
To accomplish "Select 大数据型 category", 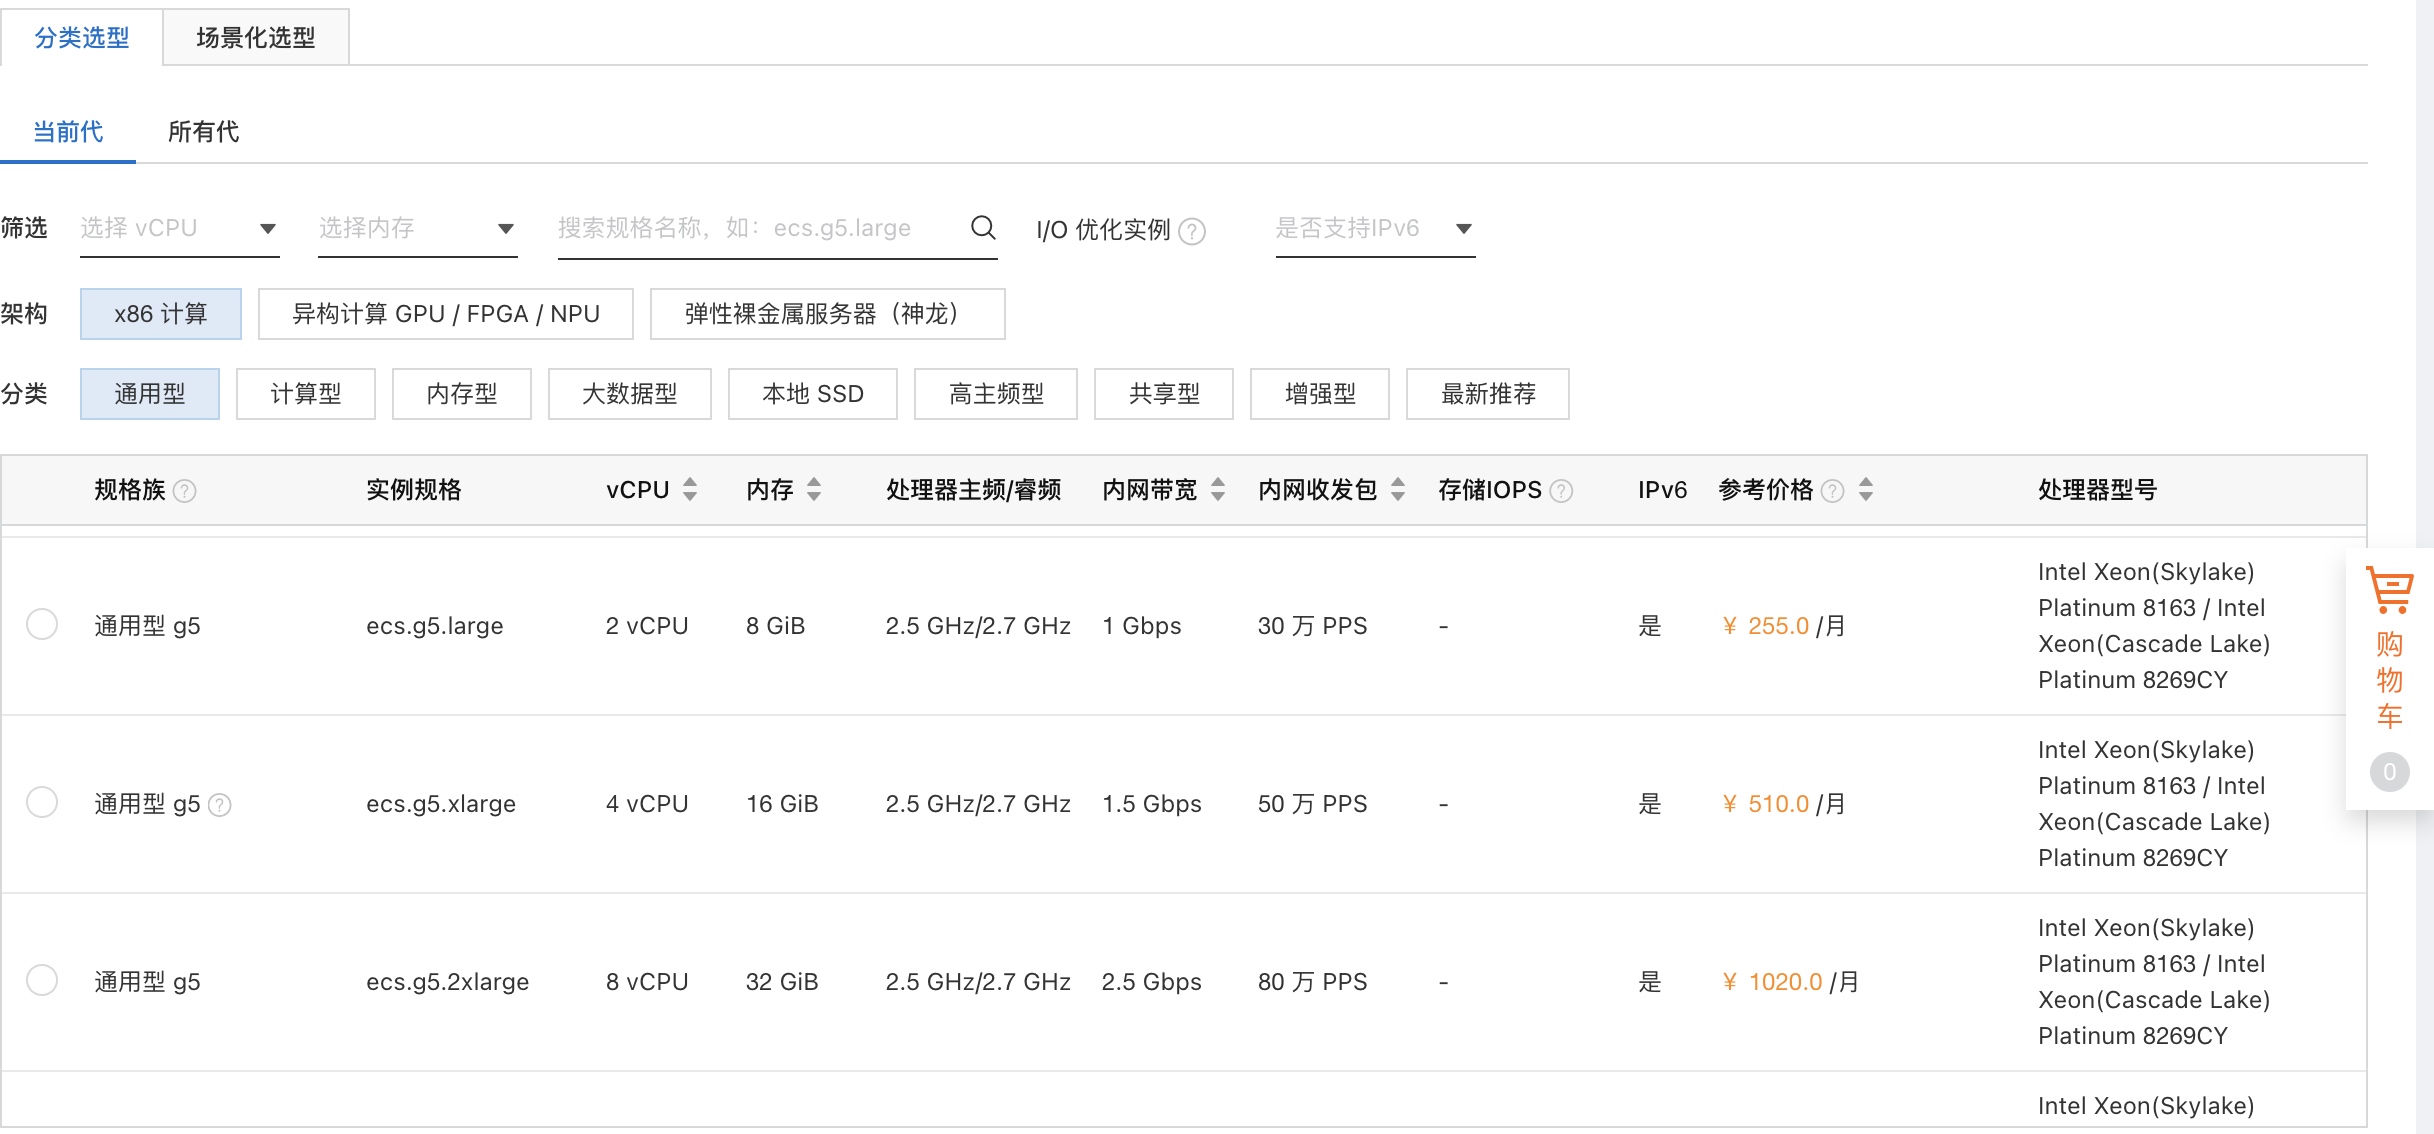I will [630, 394].
